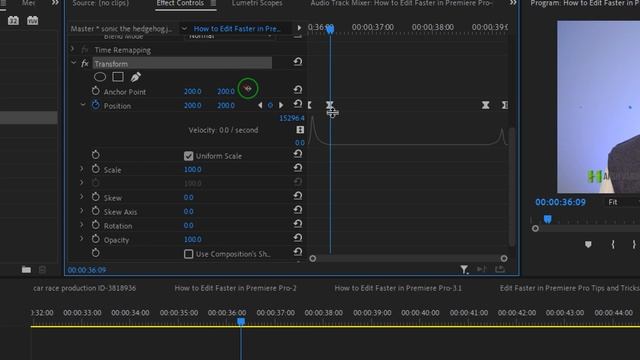
Task: Adjust Effect Controls zoom scrollbar right handle
Action: tap(504, 258)
